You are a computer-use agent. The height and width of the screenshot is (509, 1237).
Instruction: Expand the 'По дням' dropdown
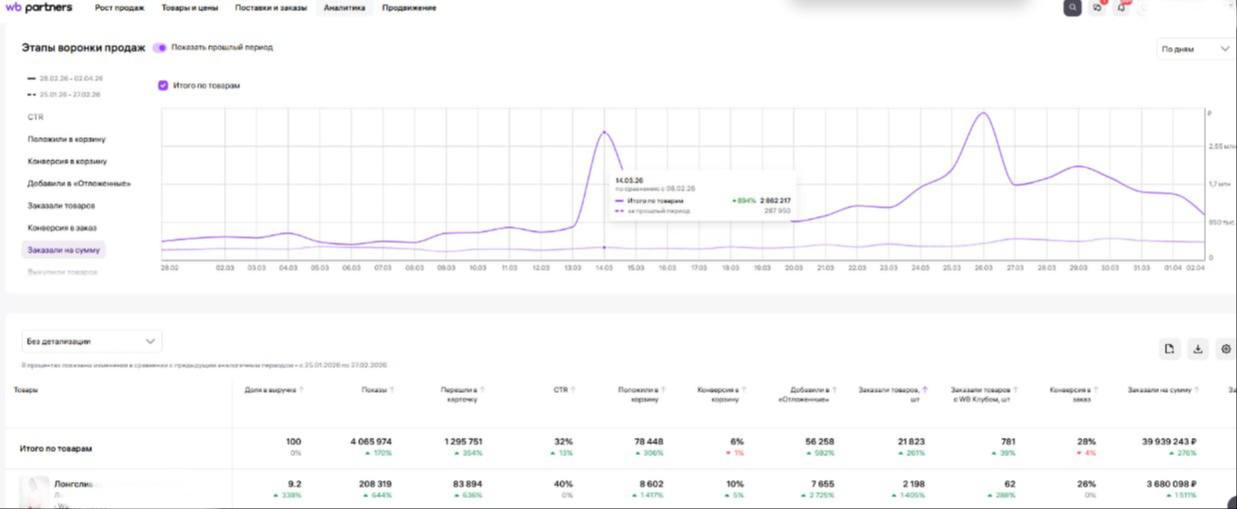(x=1195, y=48)
